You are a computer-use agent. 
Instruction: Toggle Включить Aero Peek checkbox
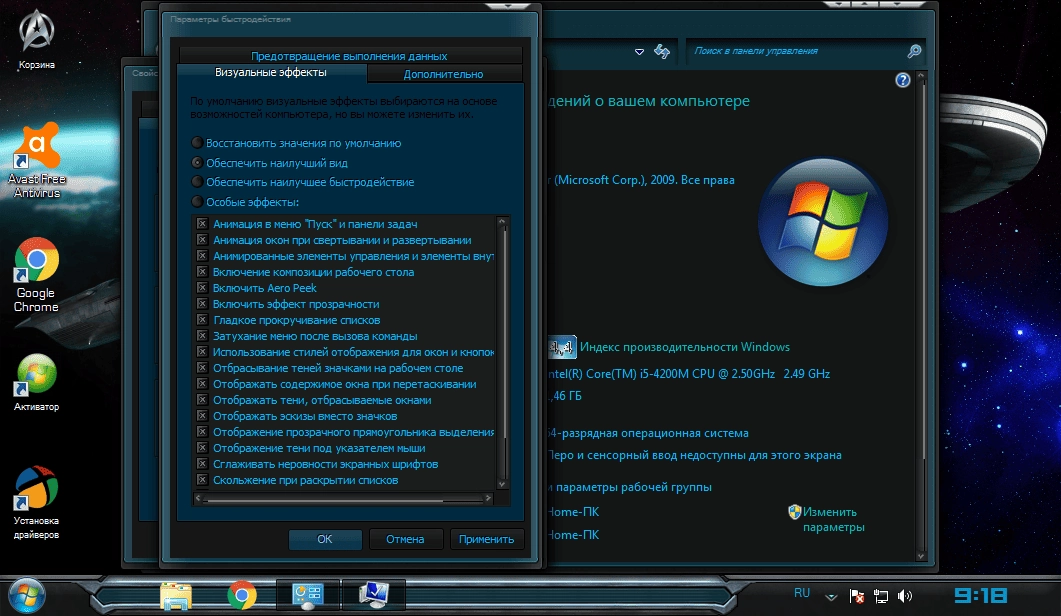click(202, 288)
